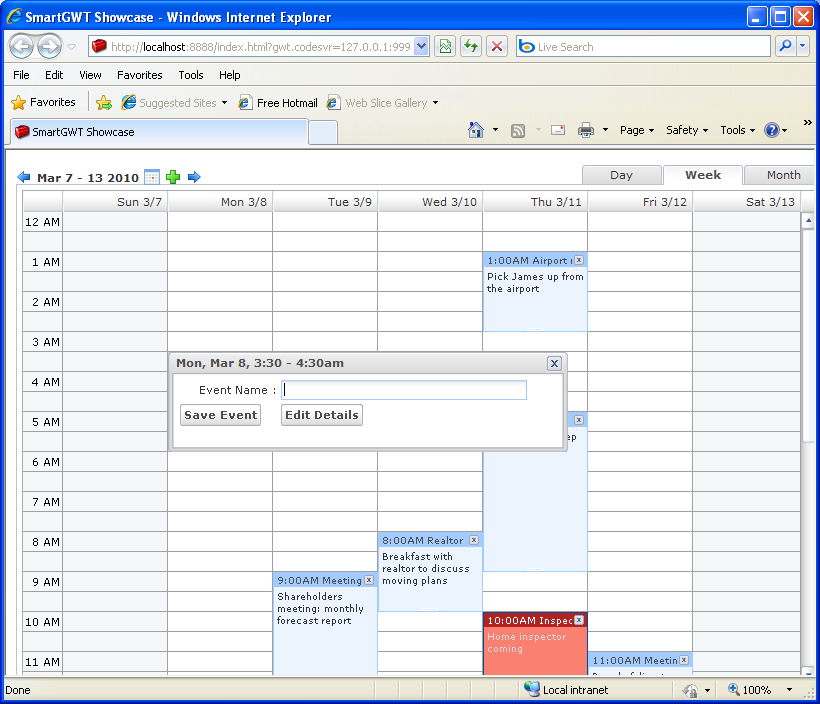Refresh the page
The image size is (820, 704).
[x=471, y=47]
